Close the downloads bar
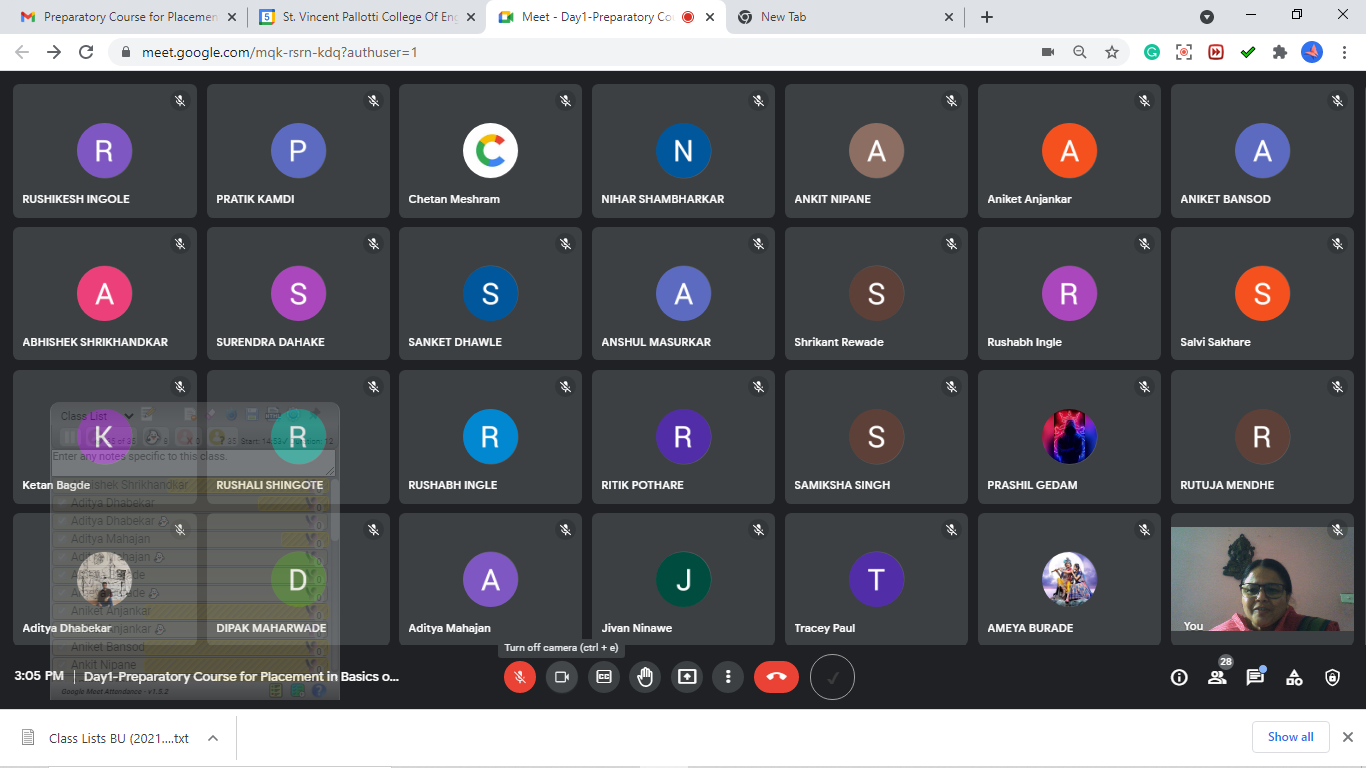The image size is (1366, 768). coord(1347,737)
